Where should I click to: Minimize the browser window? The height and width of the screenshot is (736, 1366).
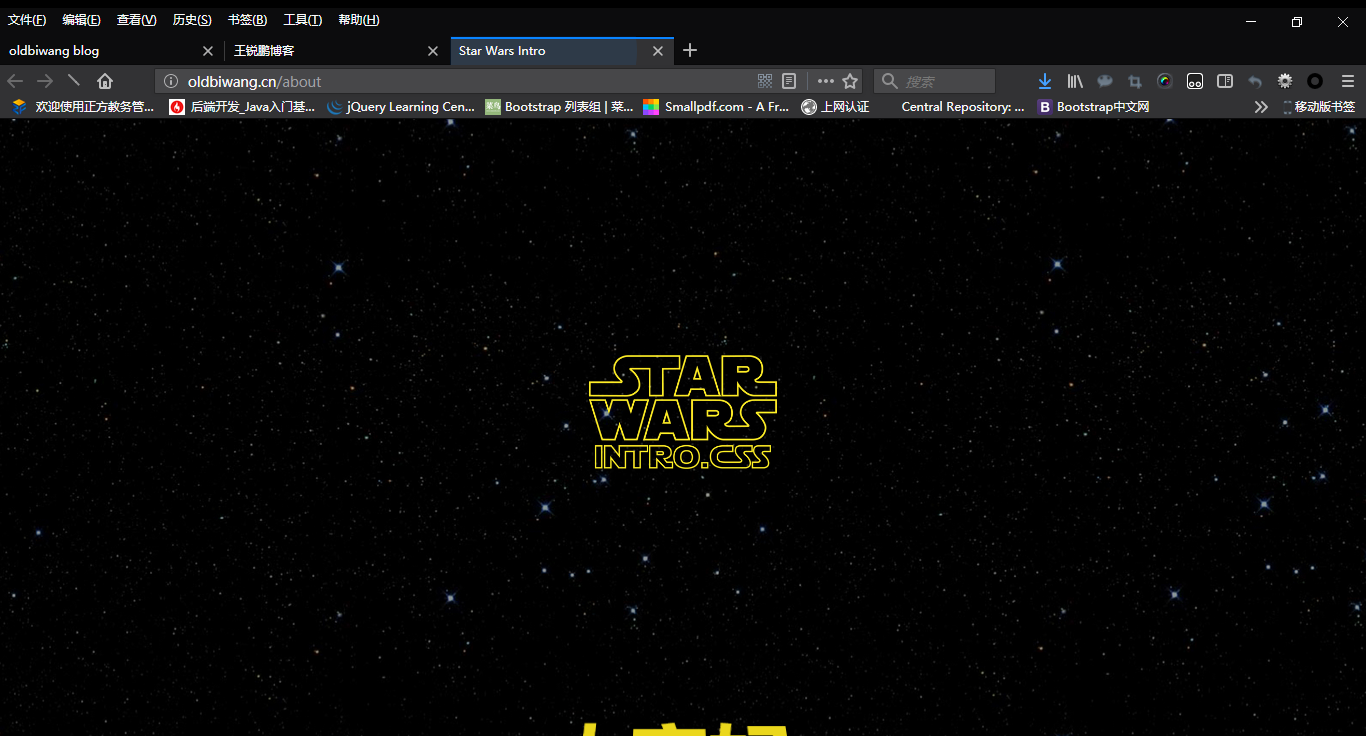tap(1251, 21)
